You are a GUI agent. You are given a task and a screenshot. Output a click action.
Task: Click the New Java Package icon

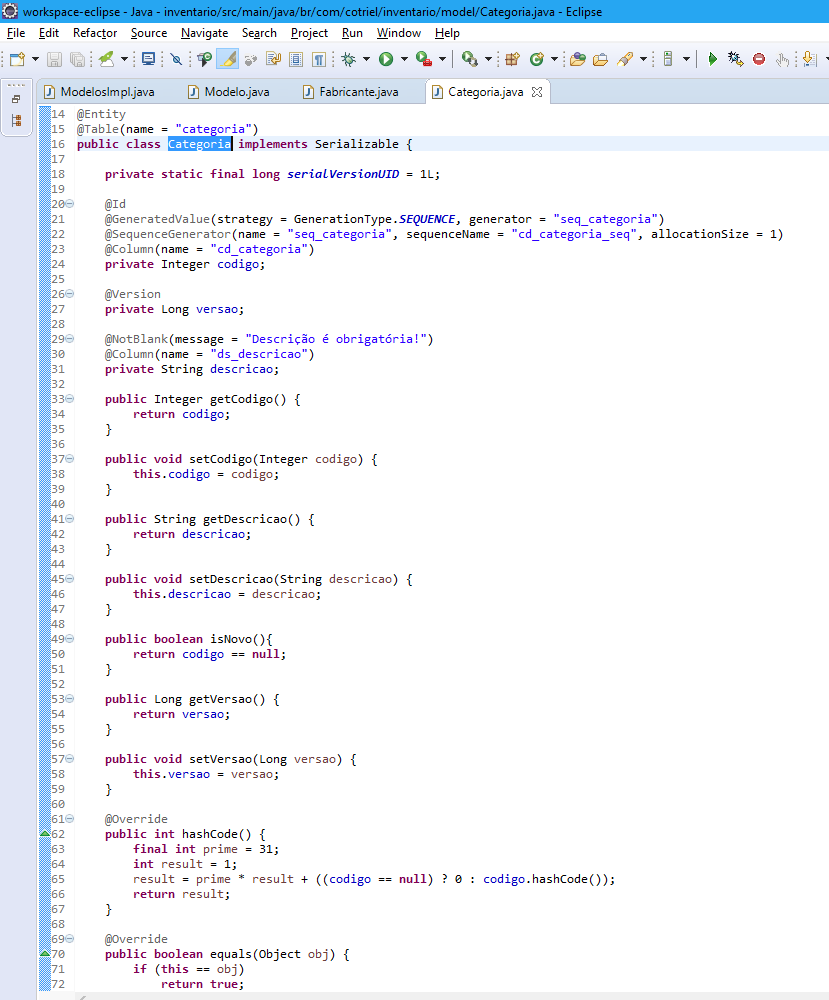(x=512, y=60)
